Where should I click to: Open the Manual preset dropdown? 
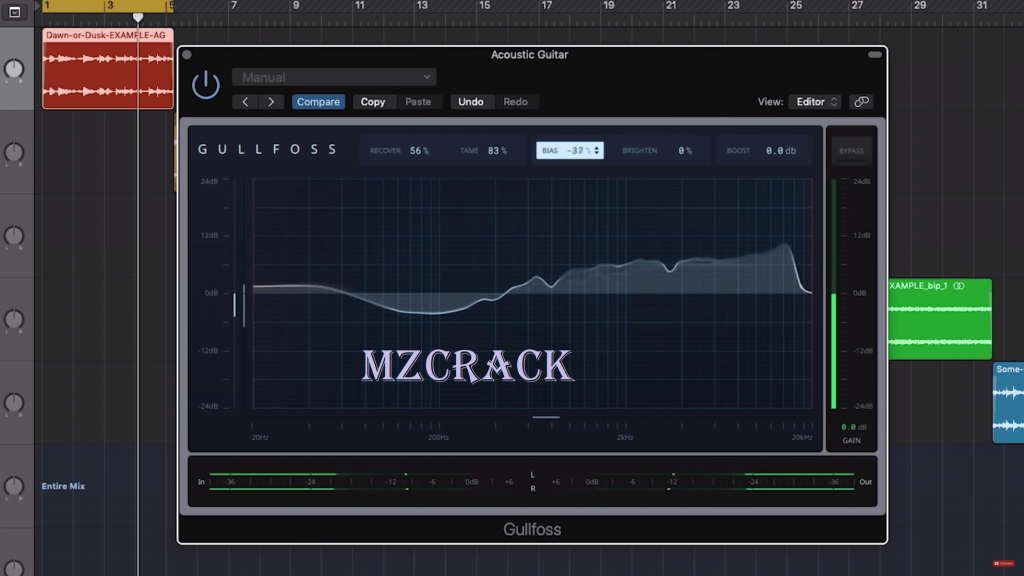(334, 77)
